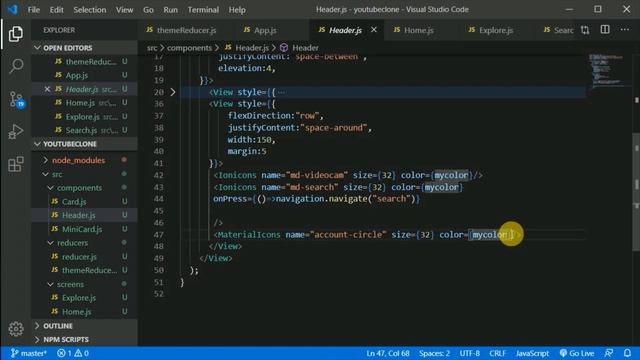Open Card.js in the file tree
The image size is (640, 360).
tap(84, 202)
